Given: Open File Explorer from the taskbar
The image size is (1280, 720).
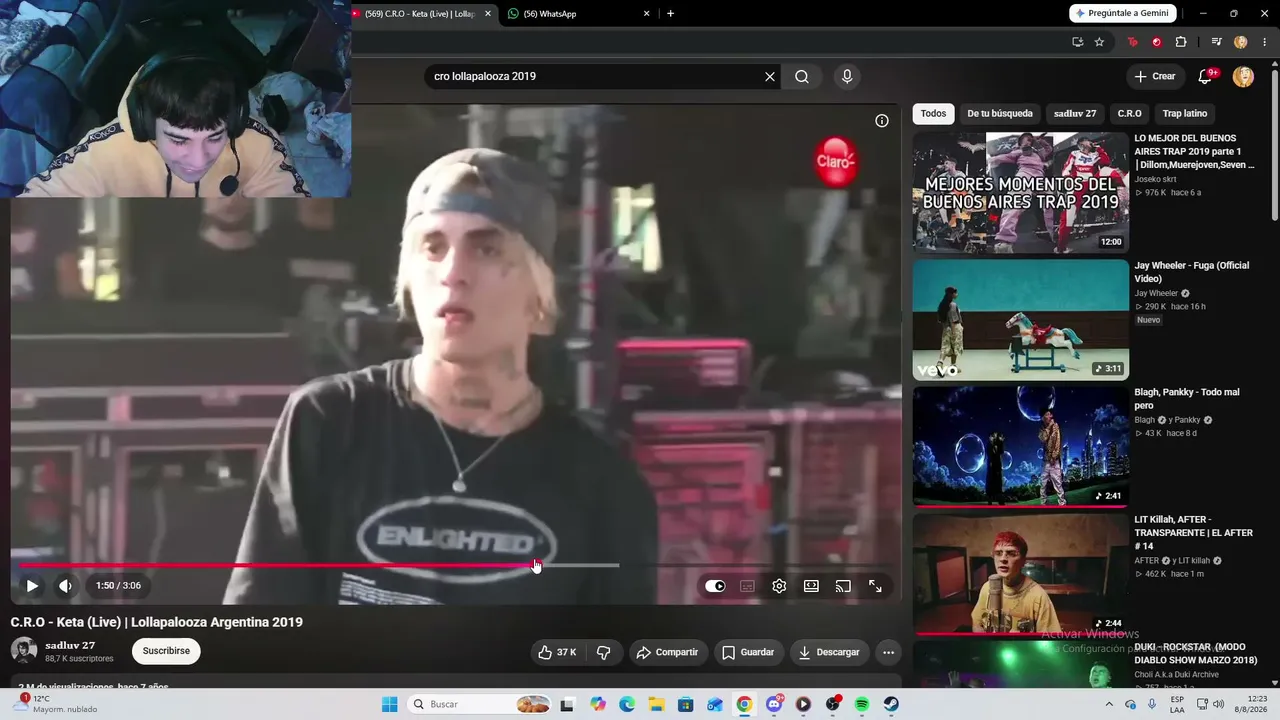Looking at the screenshot, I should [656, 704].
